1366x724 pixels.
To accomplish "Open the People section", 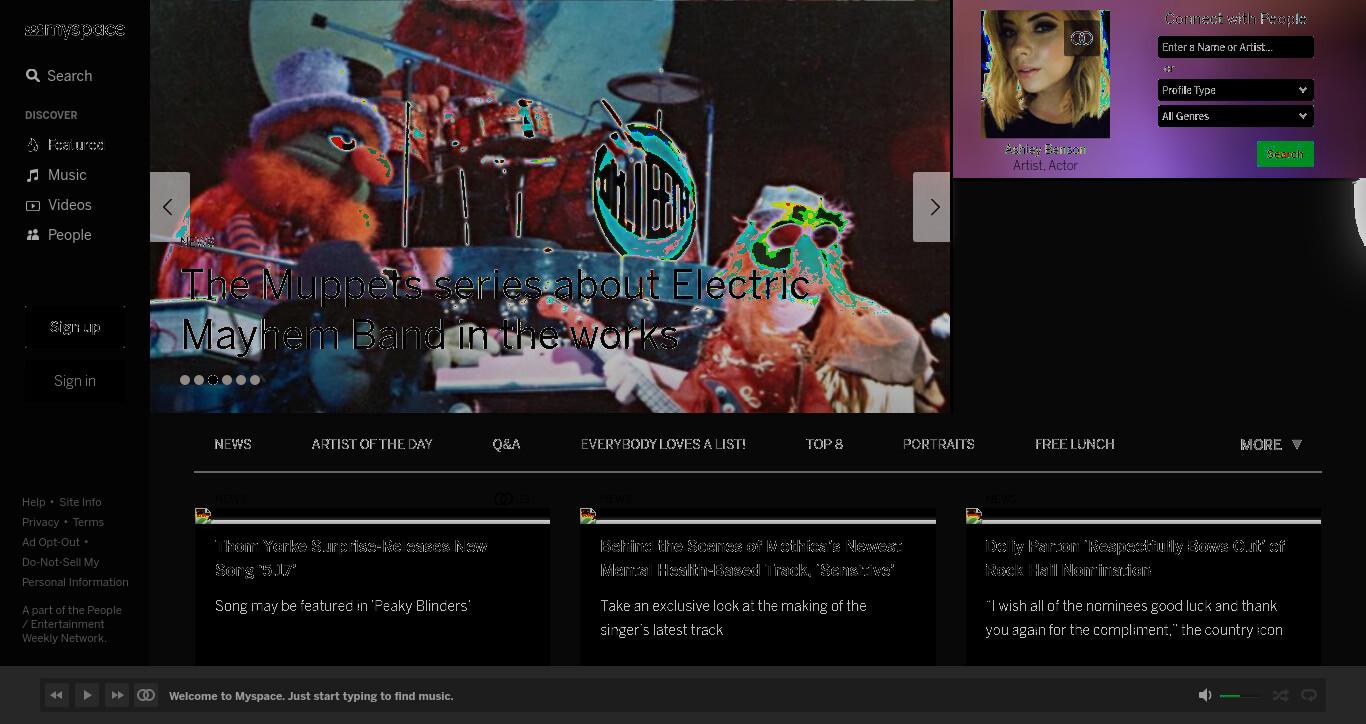I will click(x=59, y=235).
